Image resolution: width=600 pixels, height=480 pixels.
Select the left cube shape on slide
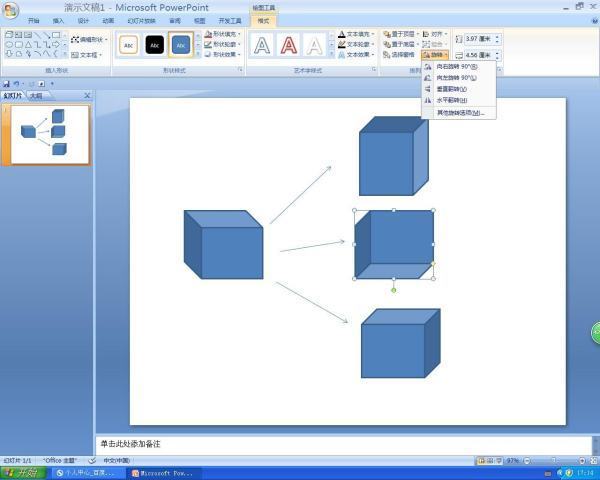[223, 244]
